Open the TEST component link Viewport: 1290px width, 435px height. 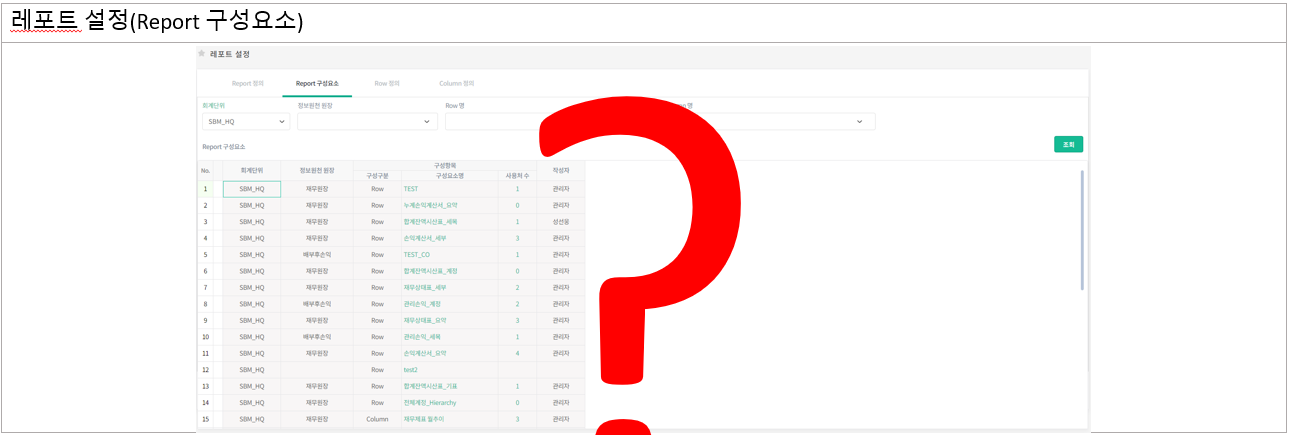(412, 189)
